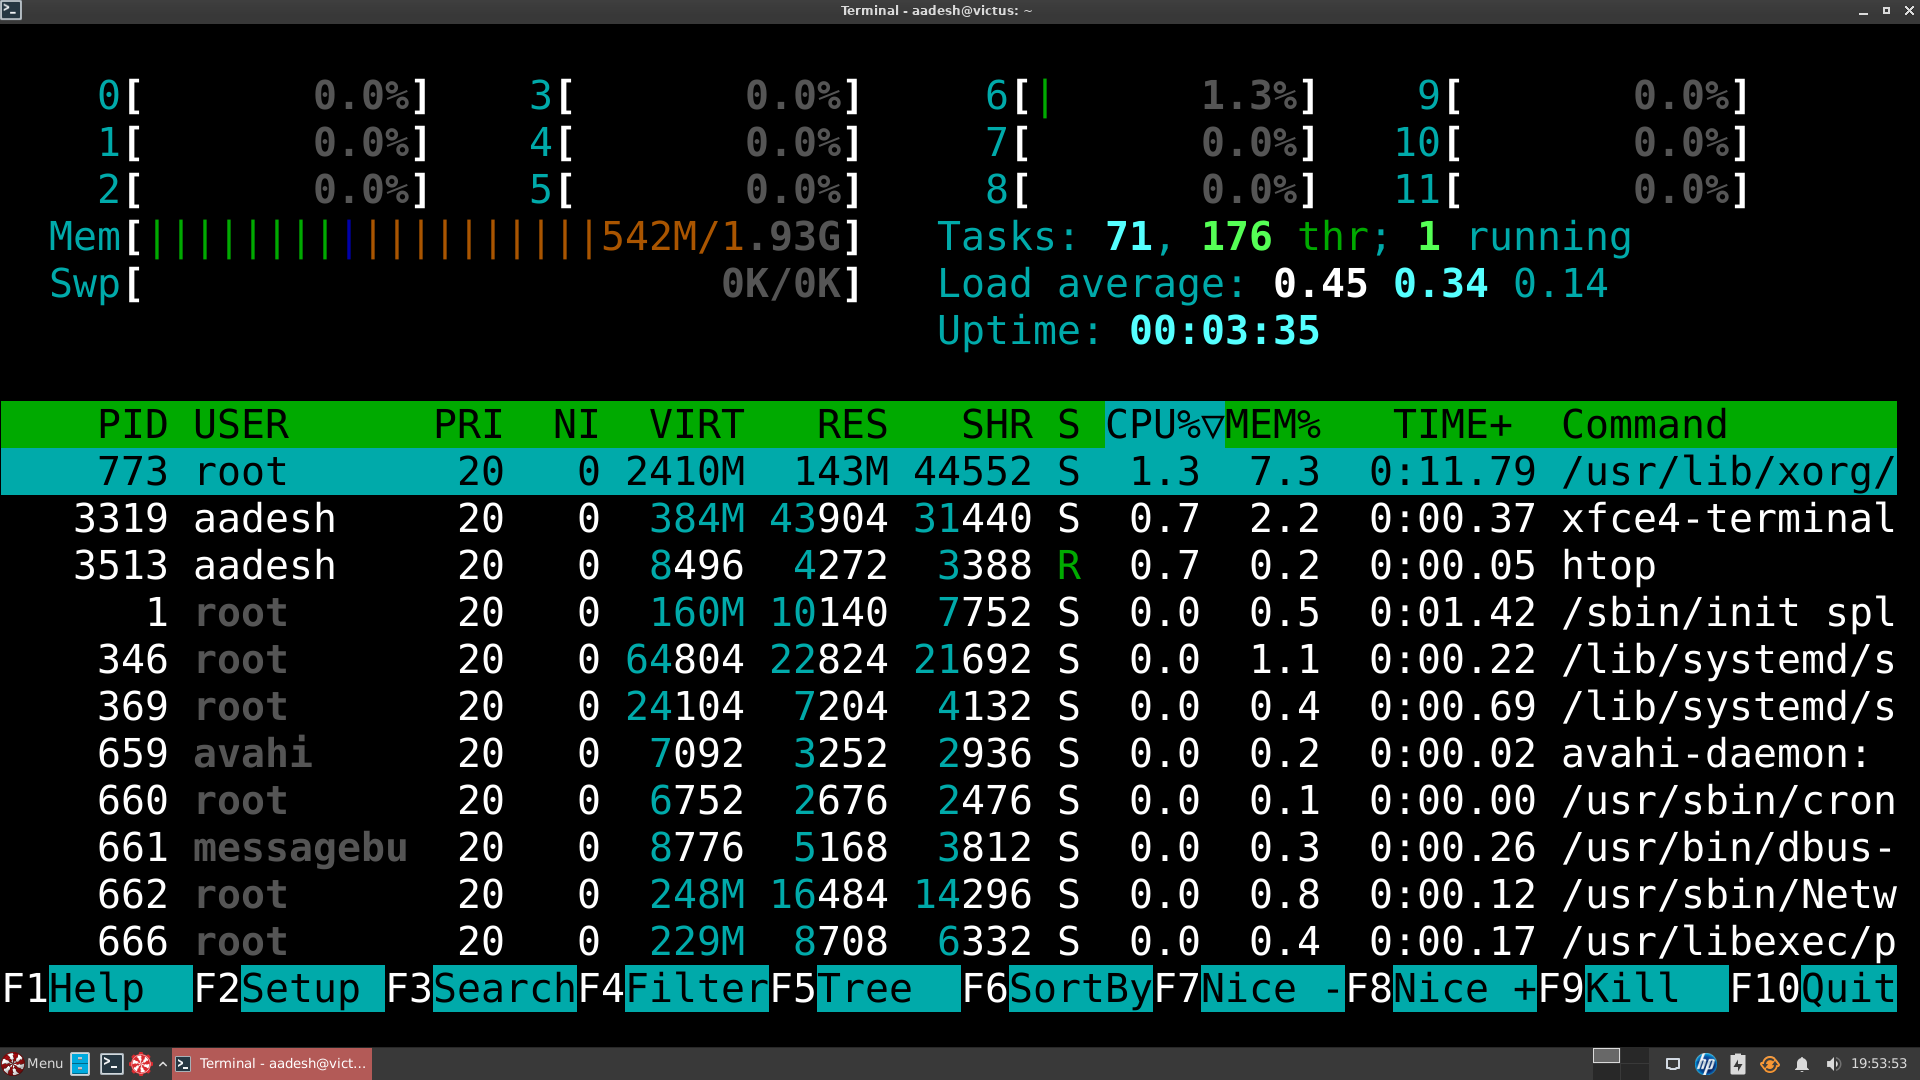Viewport: 1920px width, 1080px height.
Task: Mute audio via the speaker tray icon
Action: click(1834, 1063)
